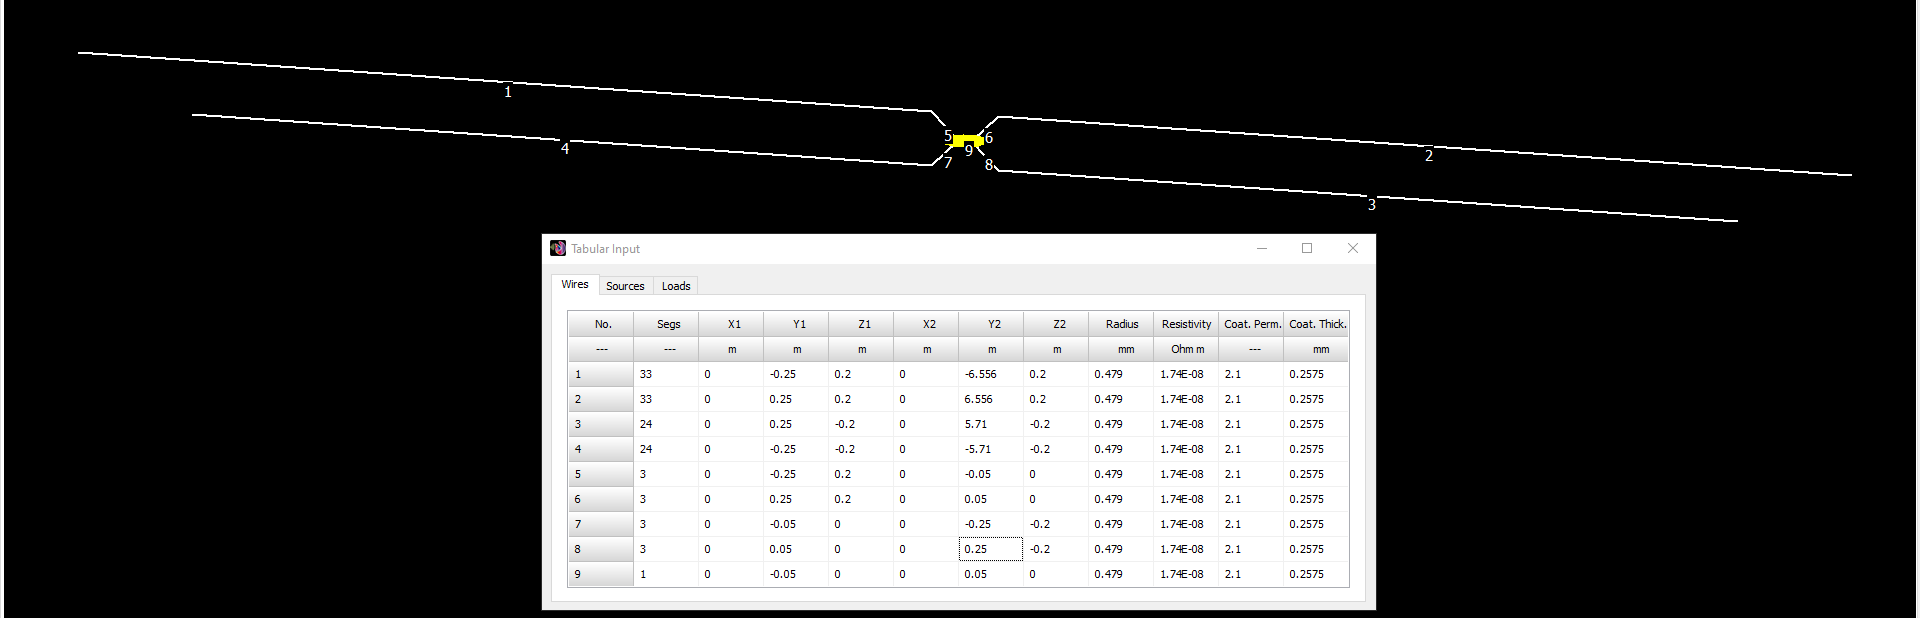Close the Tabular Input window
The image size is (1920, 618).
(1353, 248)
